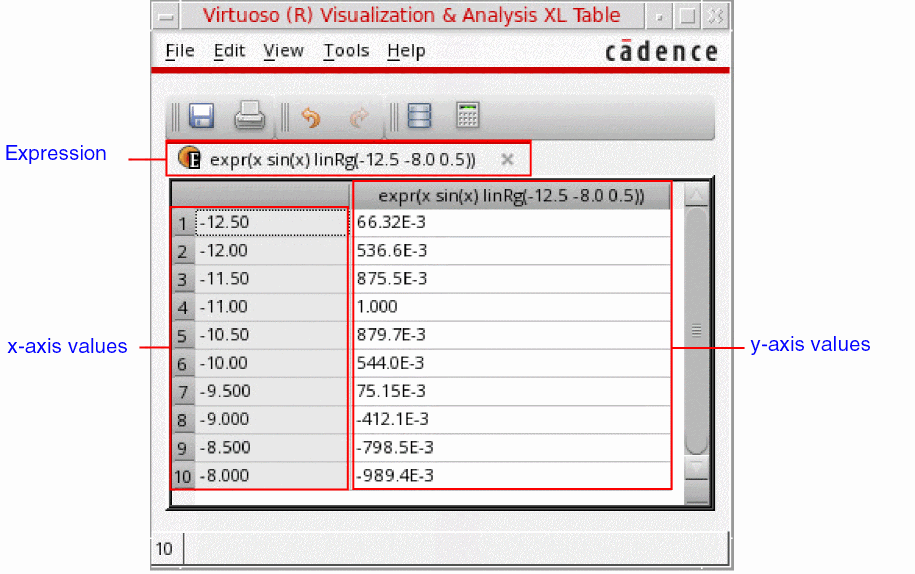Click y-value cell 536.6E-3

(x=512, y=251)
